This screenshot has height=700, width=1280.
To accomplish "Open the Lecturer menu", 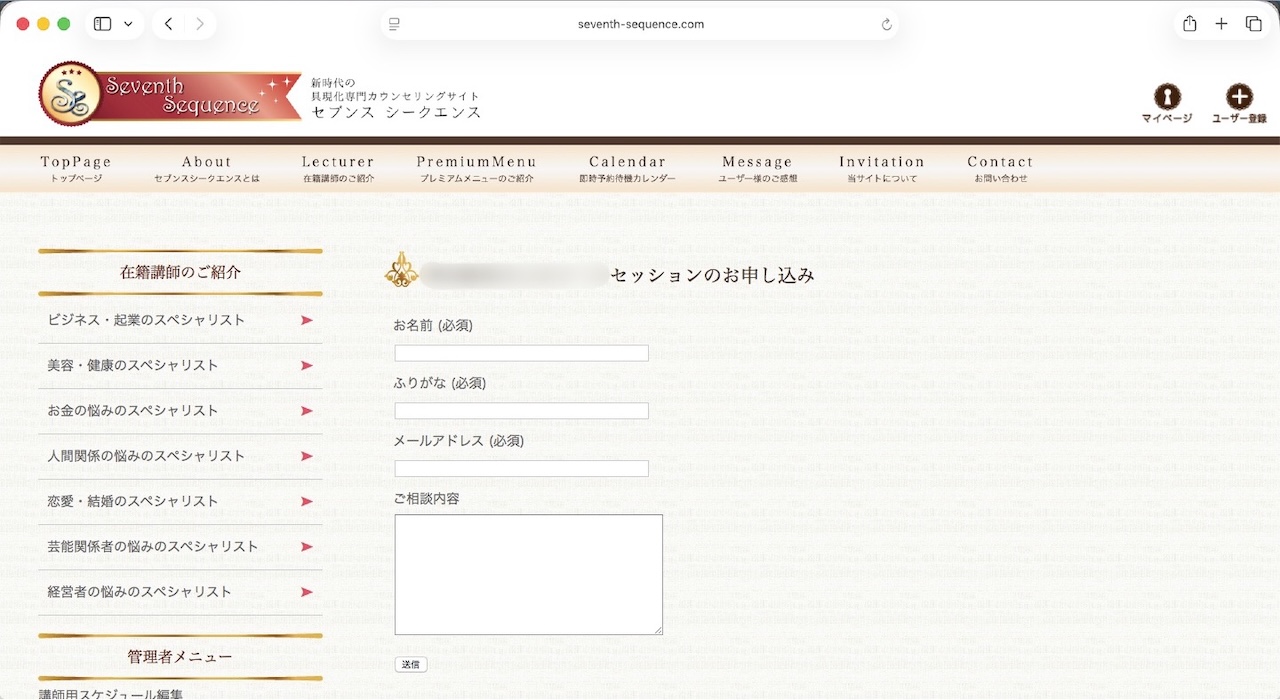I will tap(338, 168).
